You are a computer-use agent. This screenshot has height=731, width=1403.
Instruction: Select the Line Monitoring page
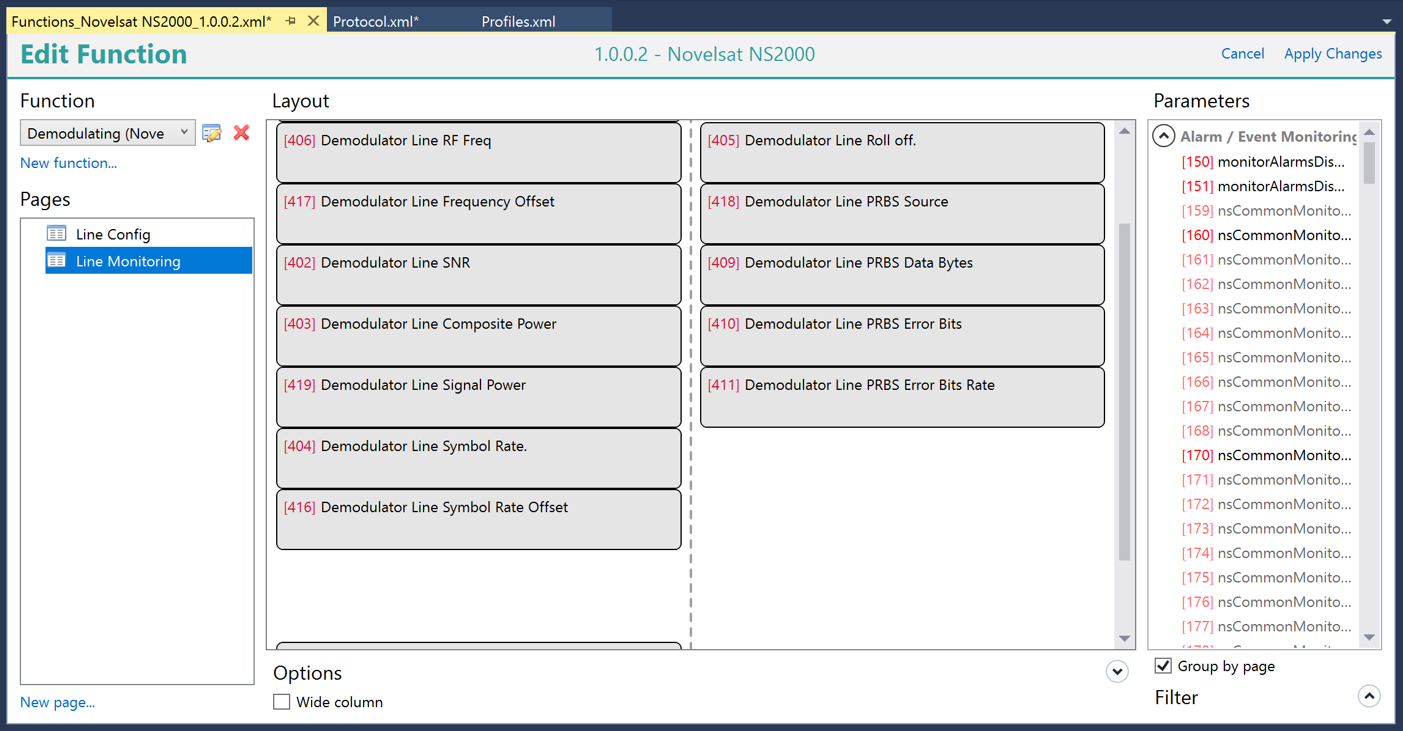pyautogui.click(x=149, y=261)
